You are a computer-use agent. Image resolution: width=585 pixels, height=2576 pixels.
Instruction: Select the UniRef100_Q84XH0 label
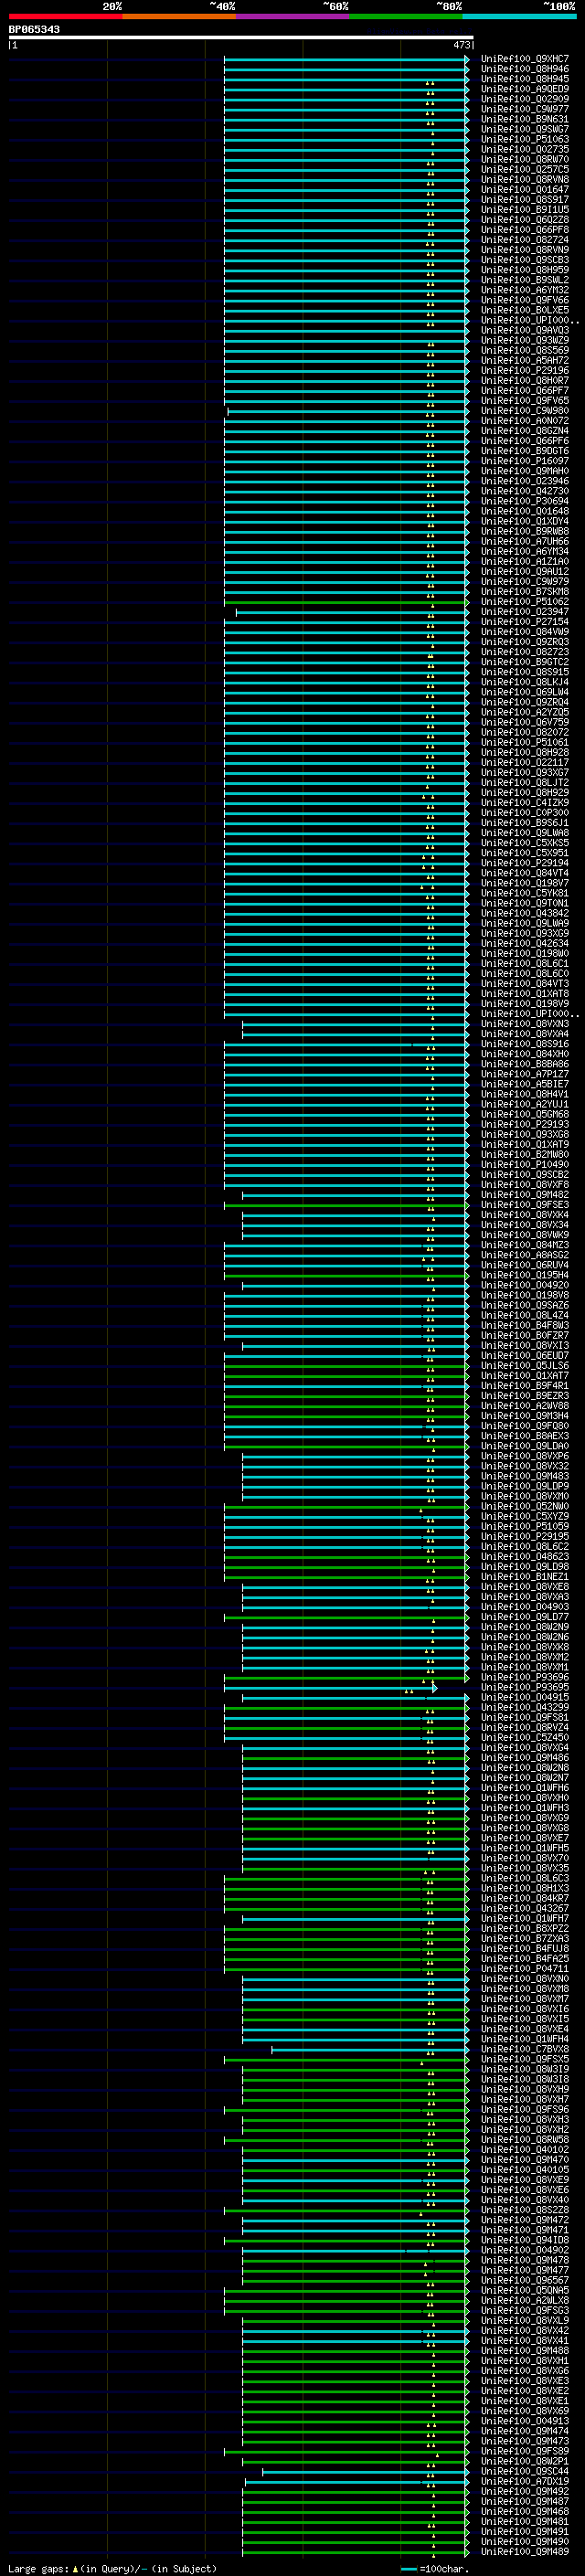(x=525, y=1054)
